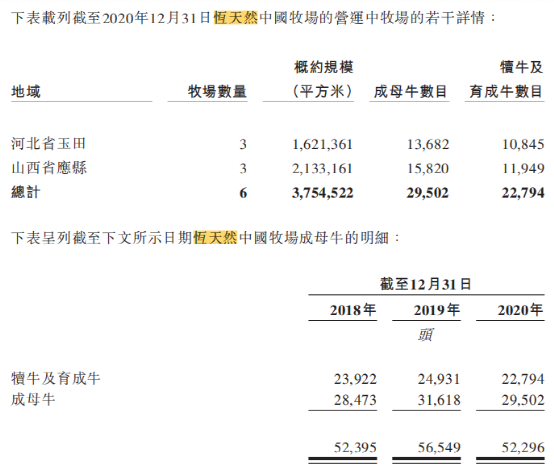Screen dimensions: 554x466
Task: Click the 犢牛及育成牛數目 column header
Action: 506,79
